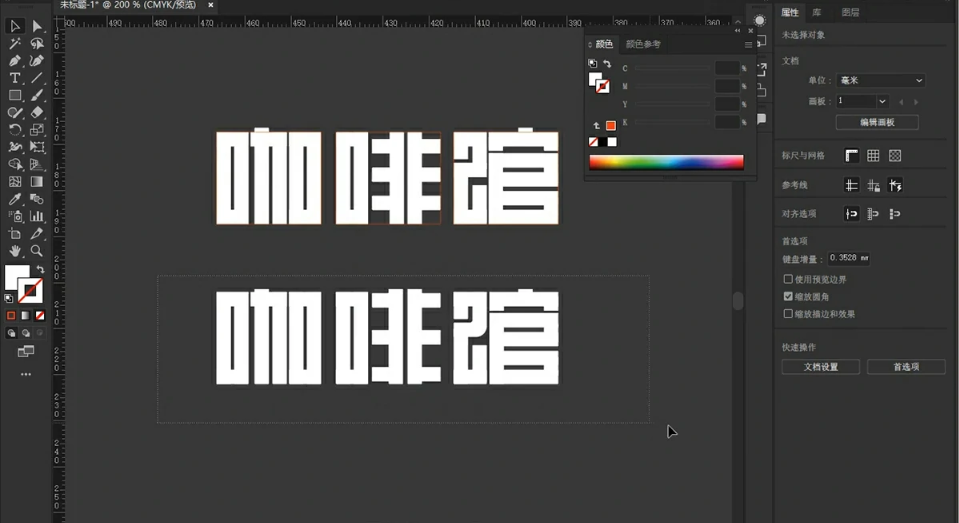959x523 pixels.
Task: Select the Shaper tool
Action: [15, 113]
